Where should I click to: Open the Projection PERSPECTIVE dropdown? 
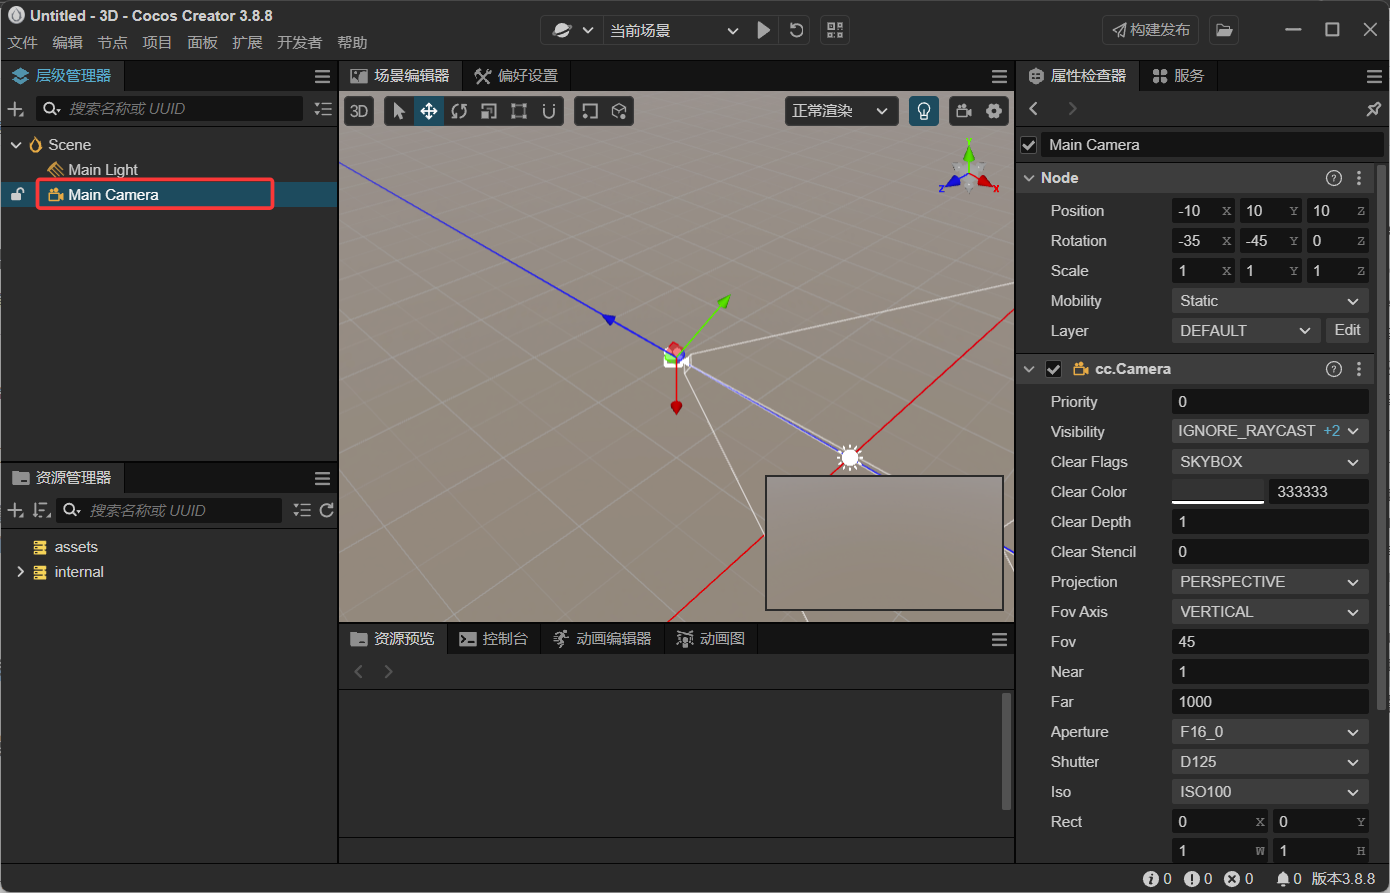click(x=1270, y=582)
